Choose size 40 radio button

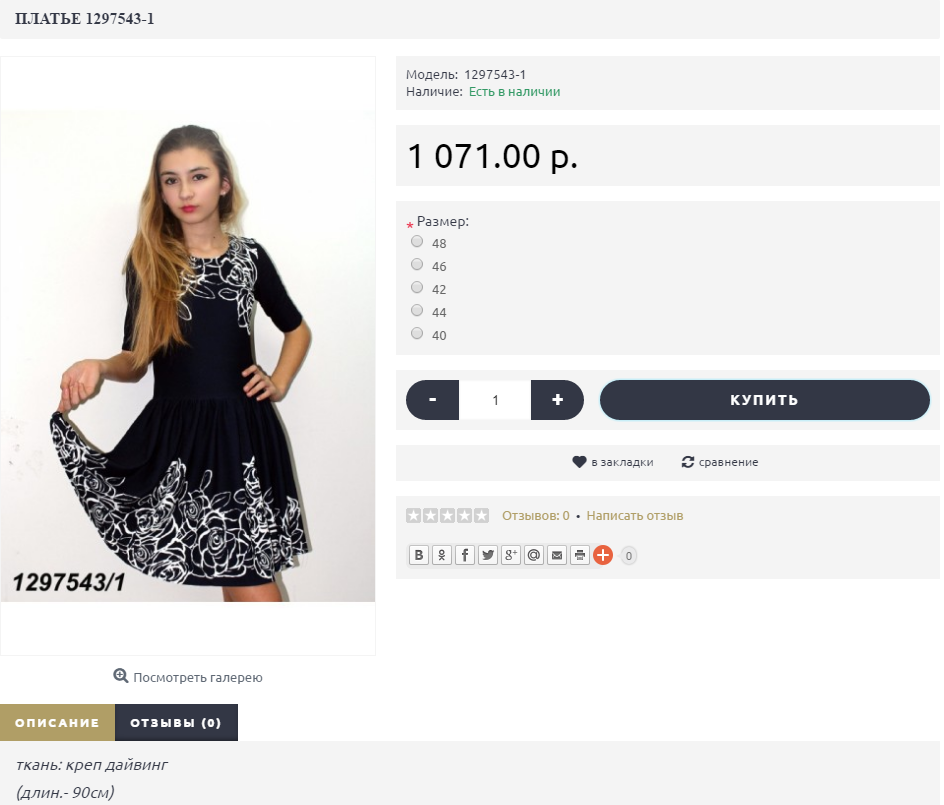click(x=417, y=333)
